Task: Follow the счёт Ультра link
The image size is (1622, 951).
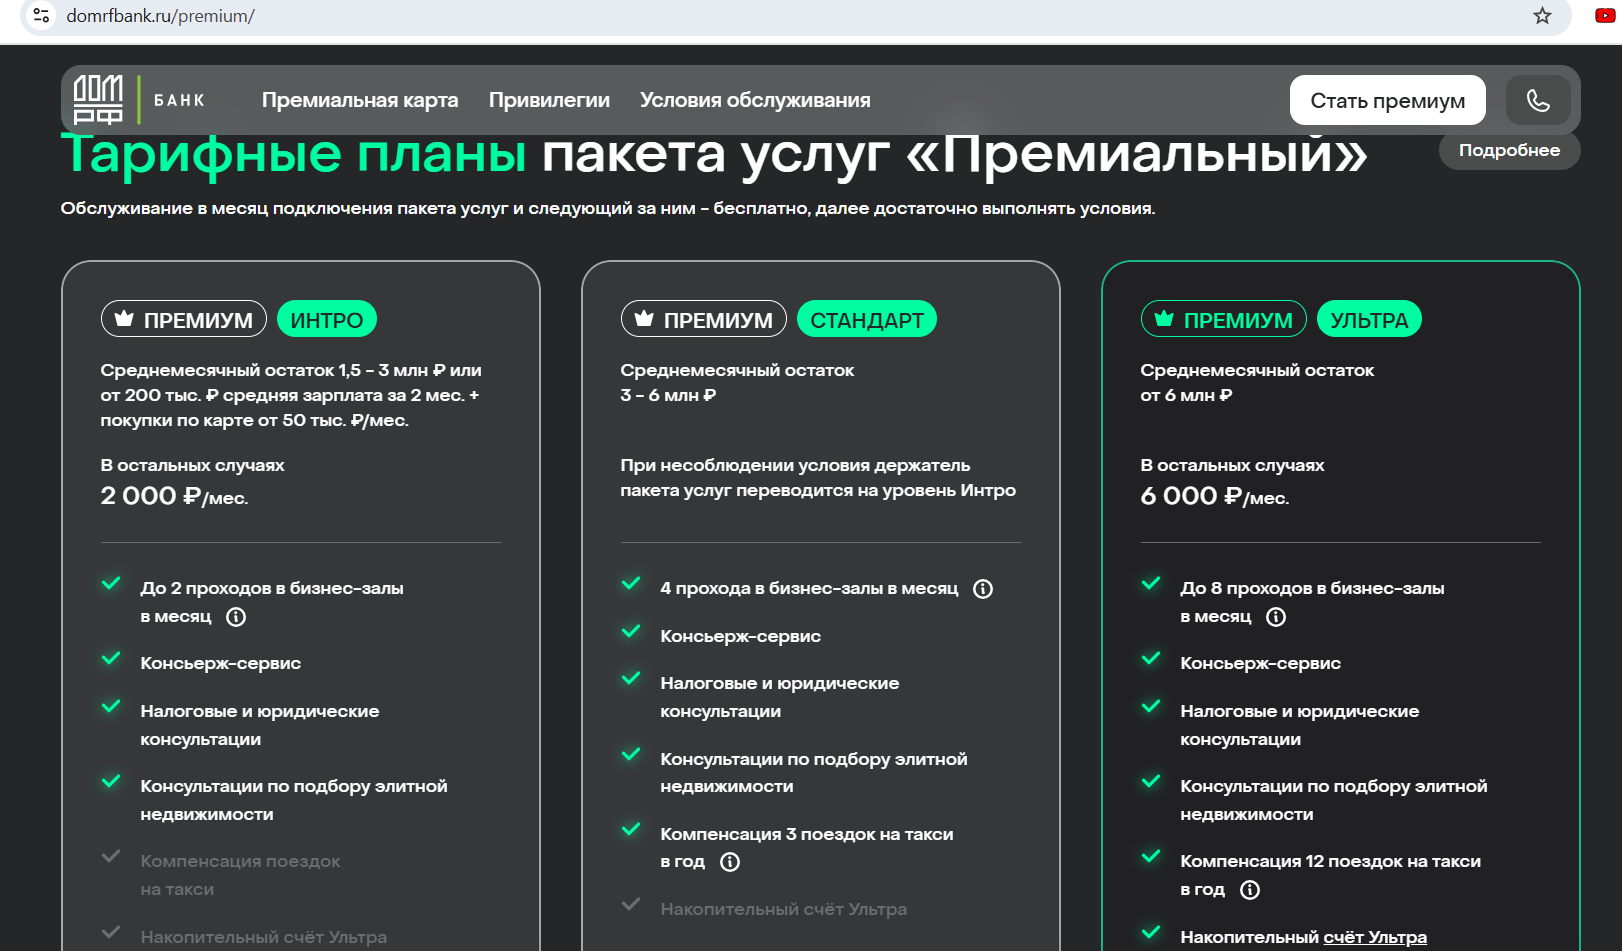Action: (x=1375, y=937)
